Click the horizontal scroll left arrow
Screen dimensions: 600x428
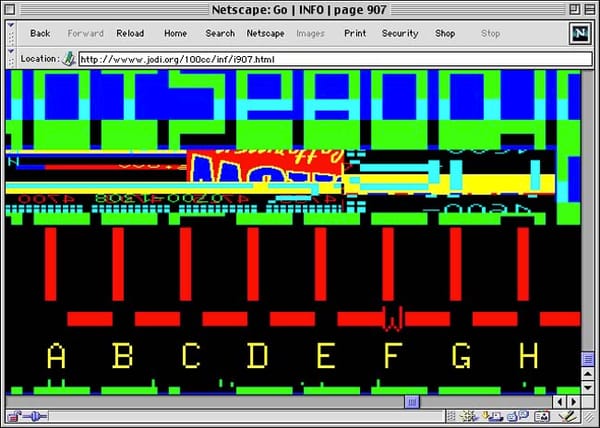tap(560, 402)
